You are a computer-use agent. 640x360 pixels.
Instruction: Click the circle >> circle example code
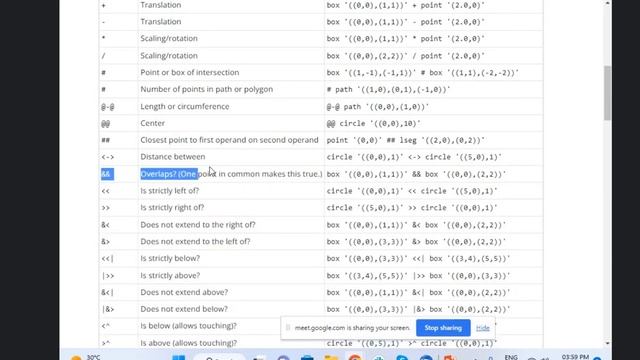(x=412, y=208)
